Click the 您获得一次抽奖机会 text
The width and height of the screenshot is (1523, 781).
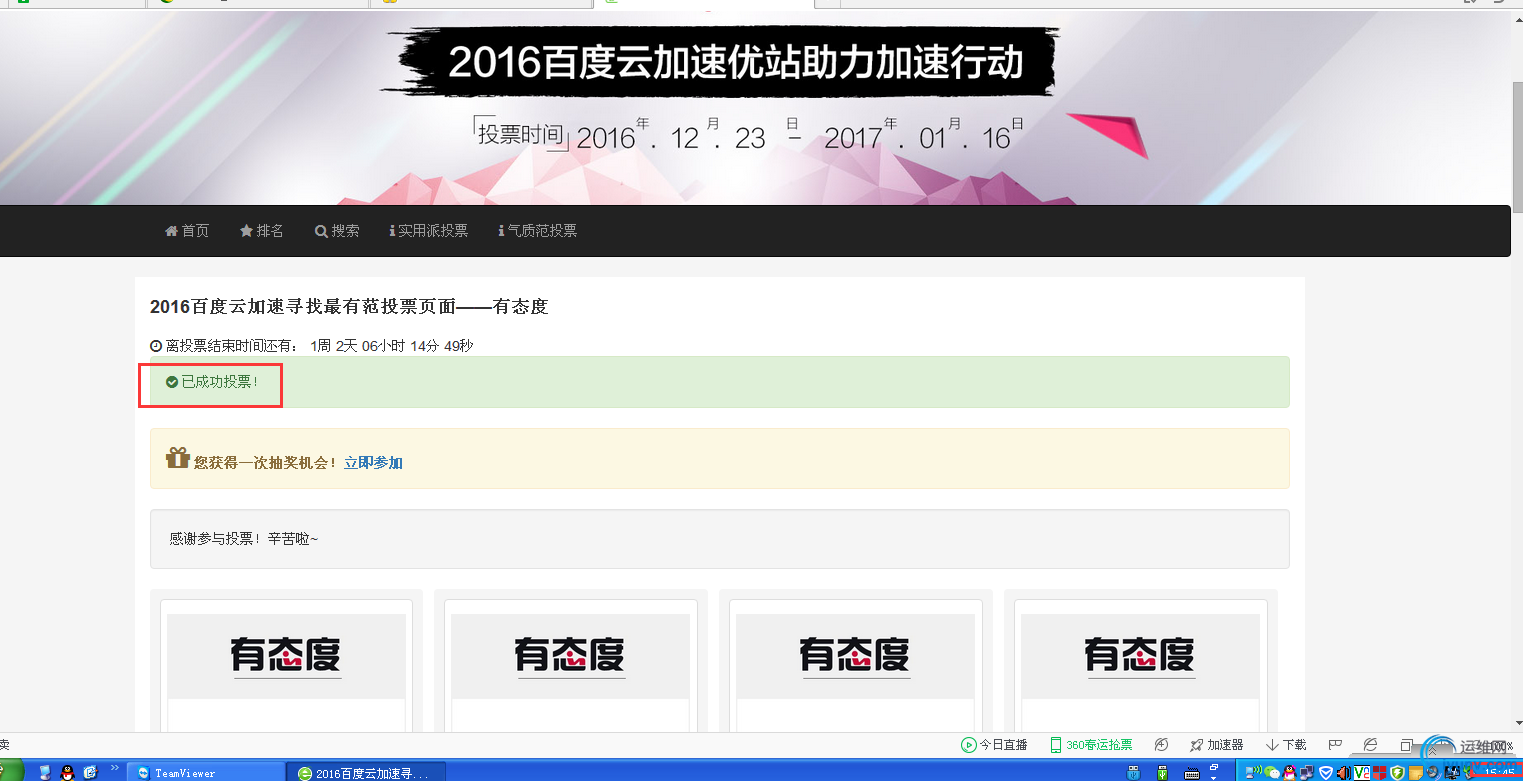point(265,463)
